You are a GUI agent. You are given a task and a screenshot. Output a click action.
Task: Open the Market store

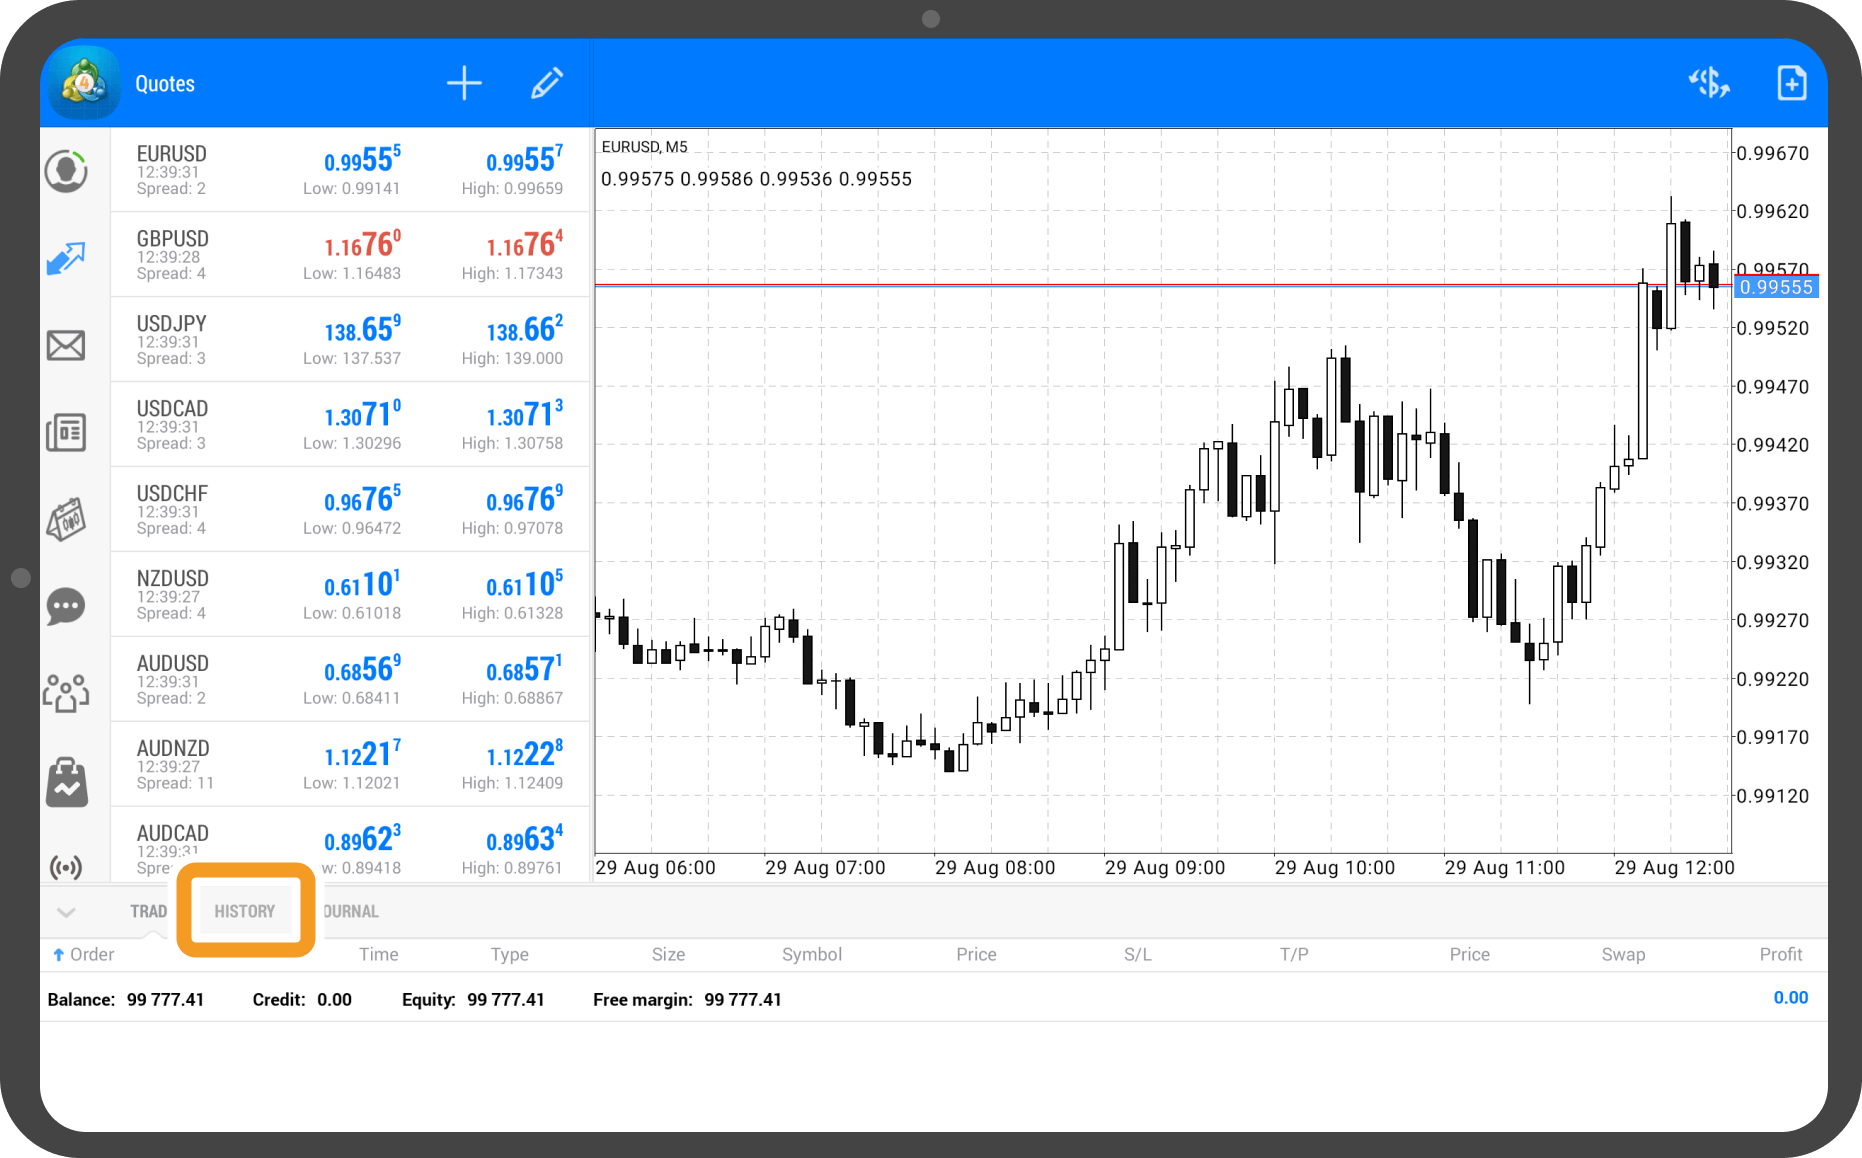pos(66,779)
